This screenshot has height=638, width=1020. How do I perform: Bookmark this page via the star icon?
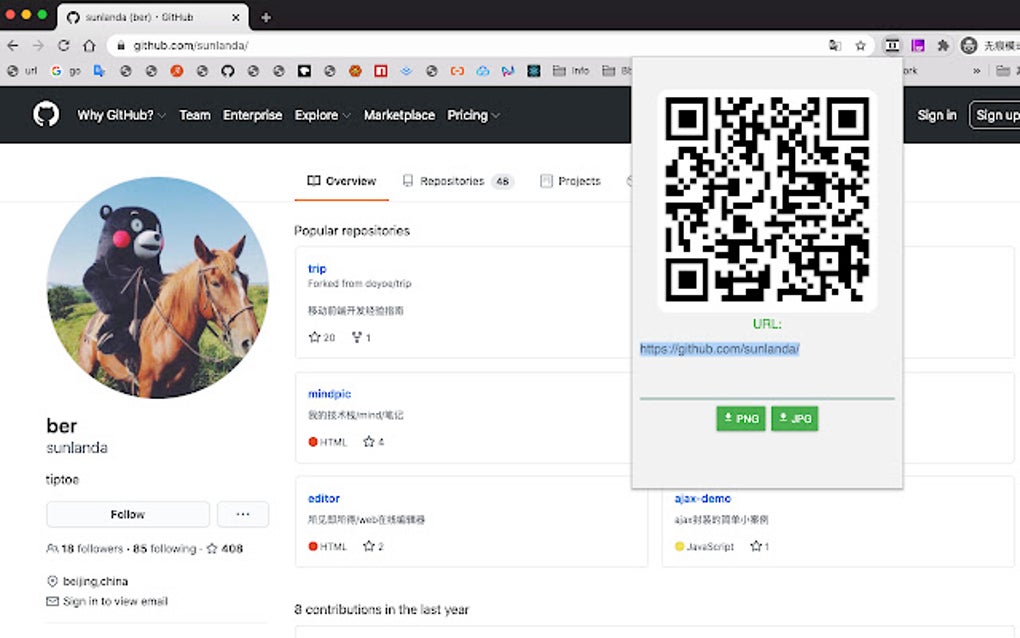tap(860, 45)
